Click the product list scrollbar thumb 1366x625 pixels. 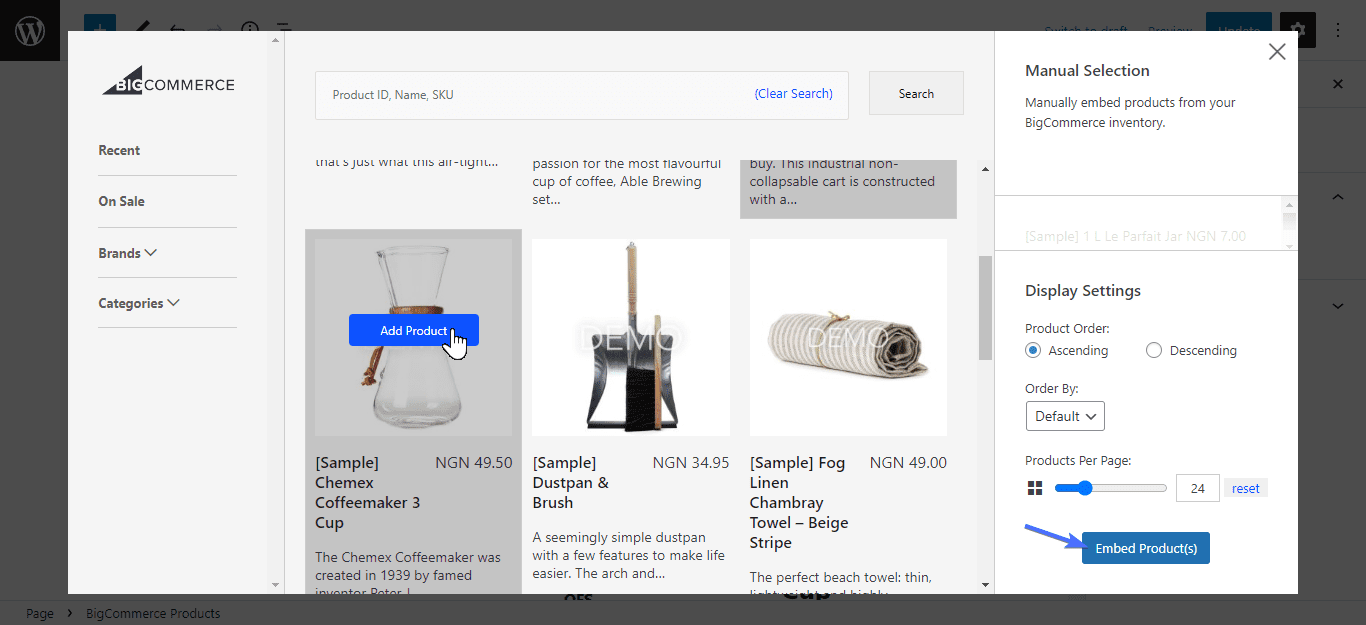985,307
